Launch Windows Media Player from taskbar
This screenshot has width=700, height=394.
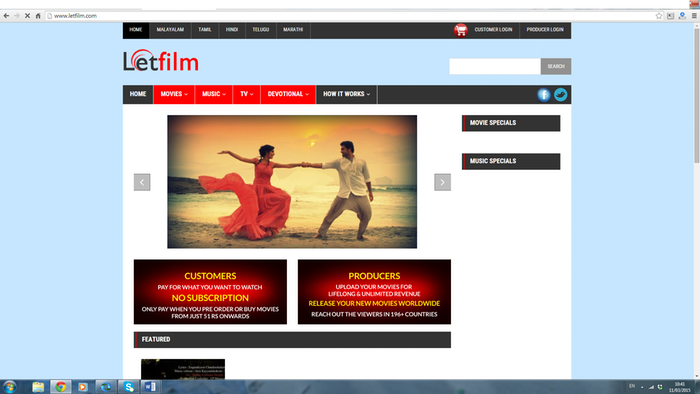(83, 387)
